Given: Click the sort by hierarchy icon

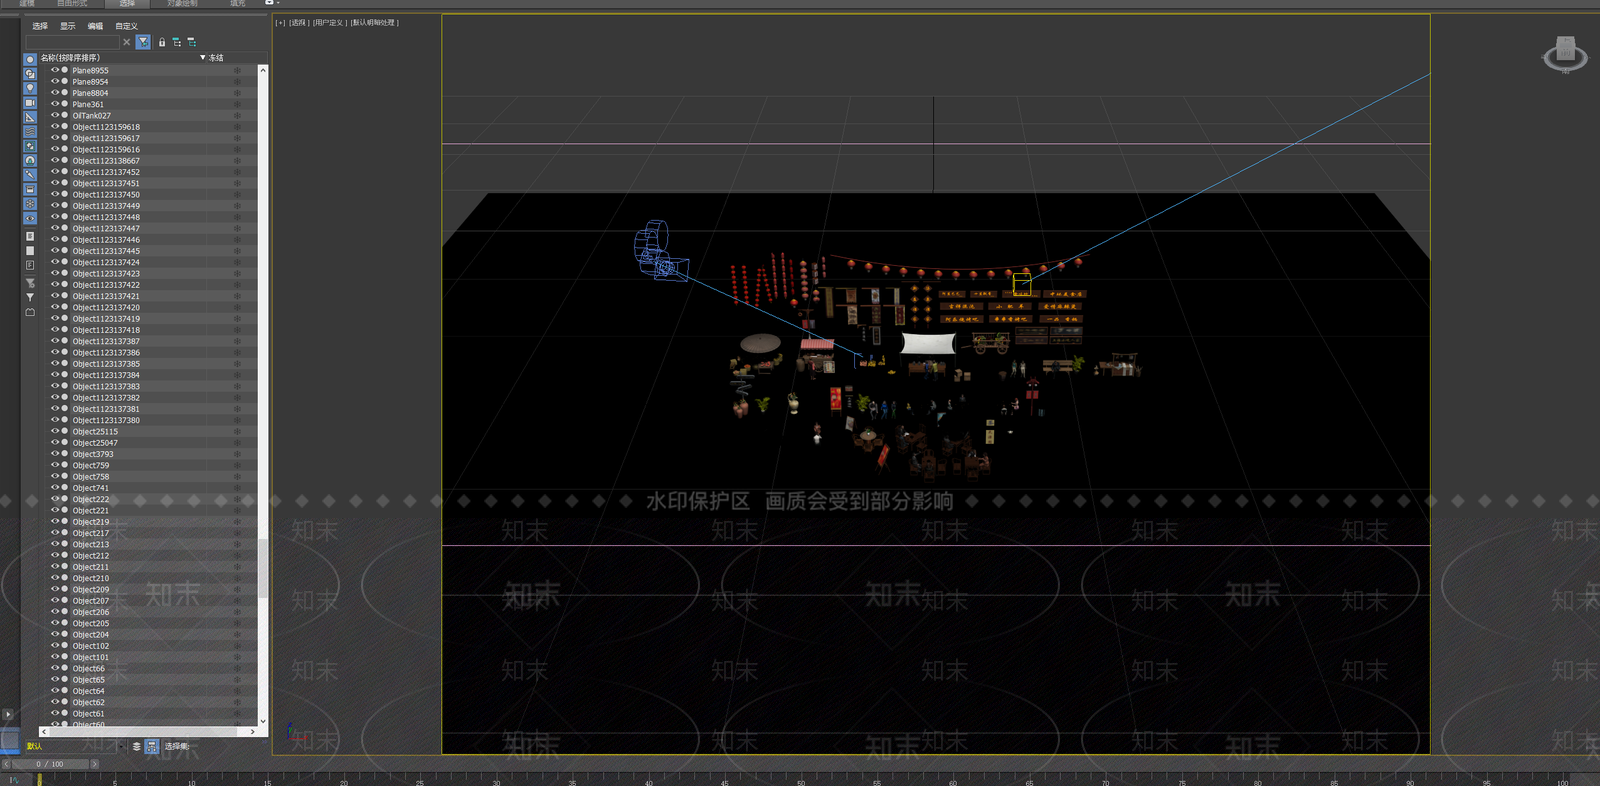Looking at the screenshot, I should [x=151, y=746].
